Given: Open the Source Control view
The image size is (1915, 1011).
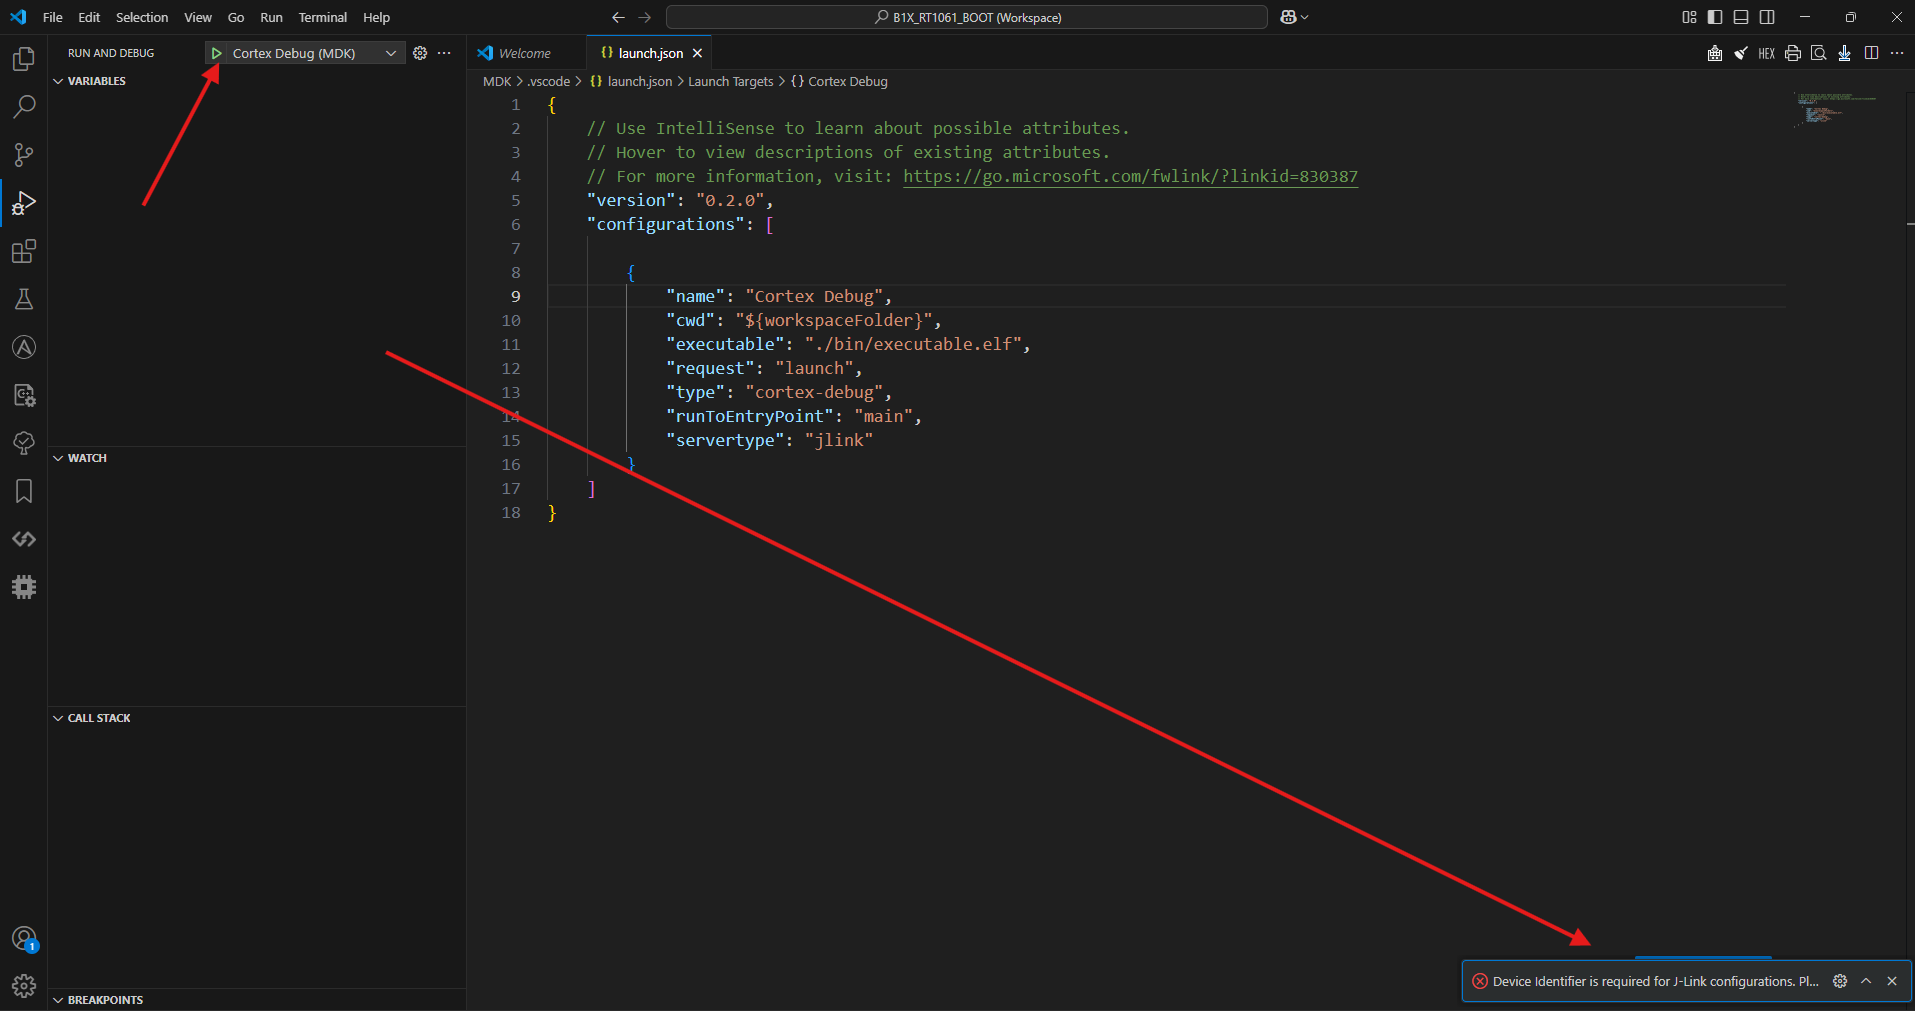Looking at the screenshot, I should [23, 155].
